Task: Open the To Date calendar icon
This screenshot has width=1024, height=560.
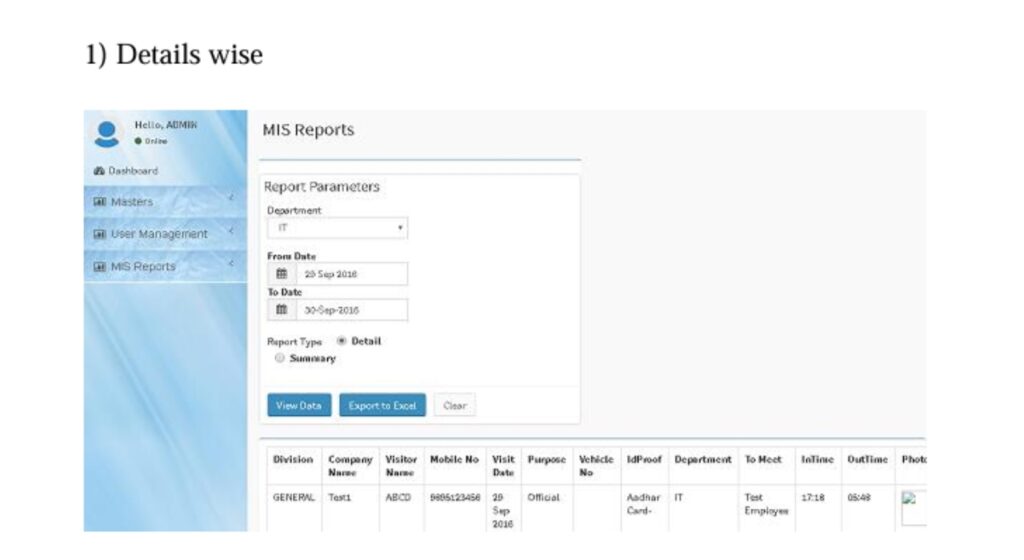Action: pyautogui.click(x=282, y=310)
